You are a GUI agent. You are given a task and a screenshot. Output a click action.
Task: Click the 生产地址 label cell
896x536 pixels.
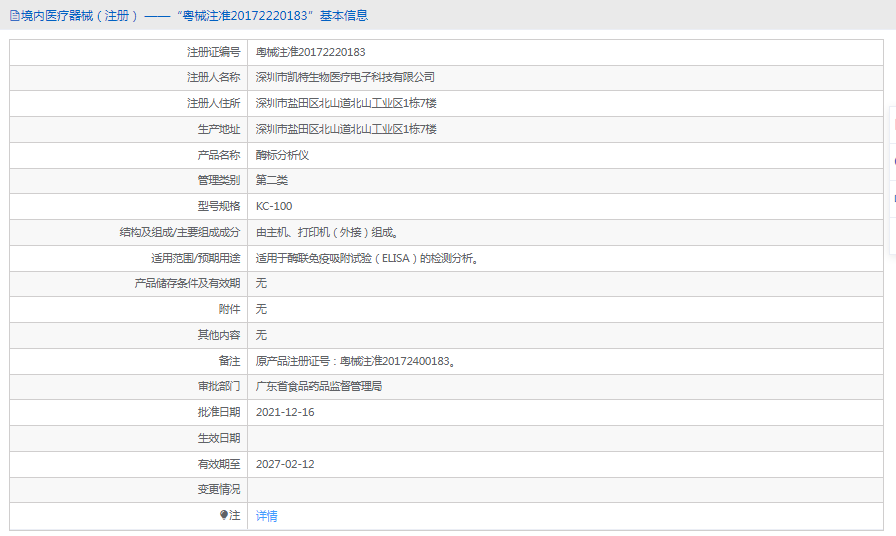click(x=129, y=130)
